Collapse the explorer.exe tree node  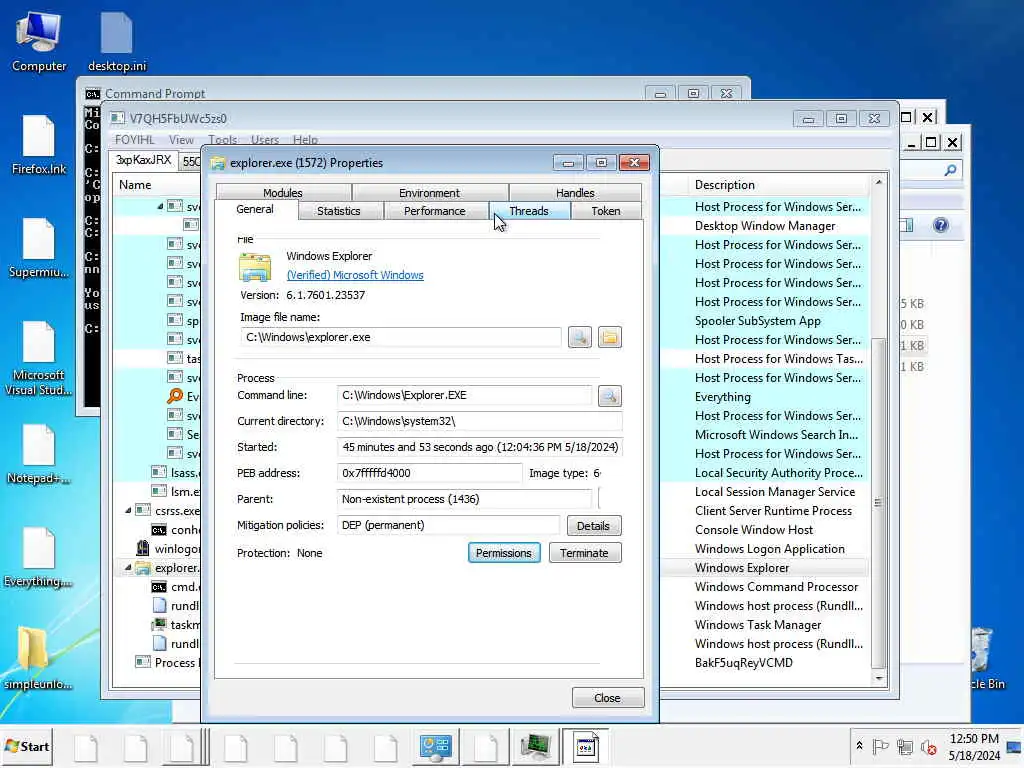point(128,568)
